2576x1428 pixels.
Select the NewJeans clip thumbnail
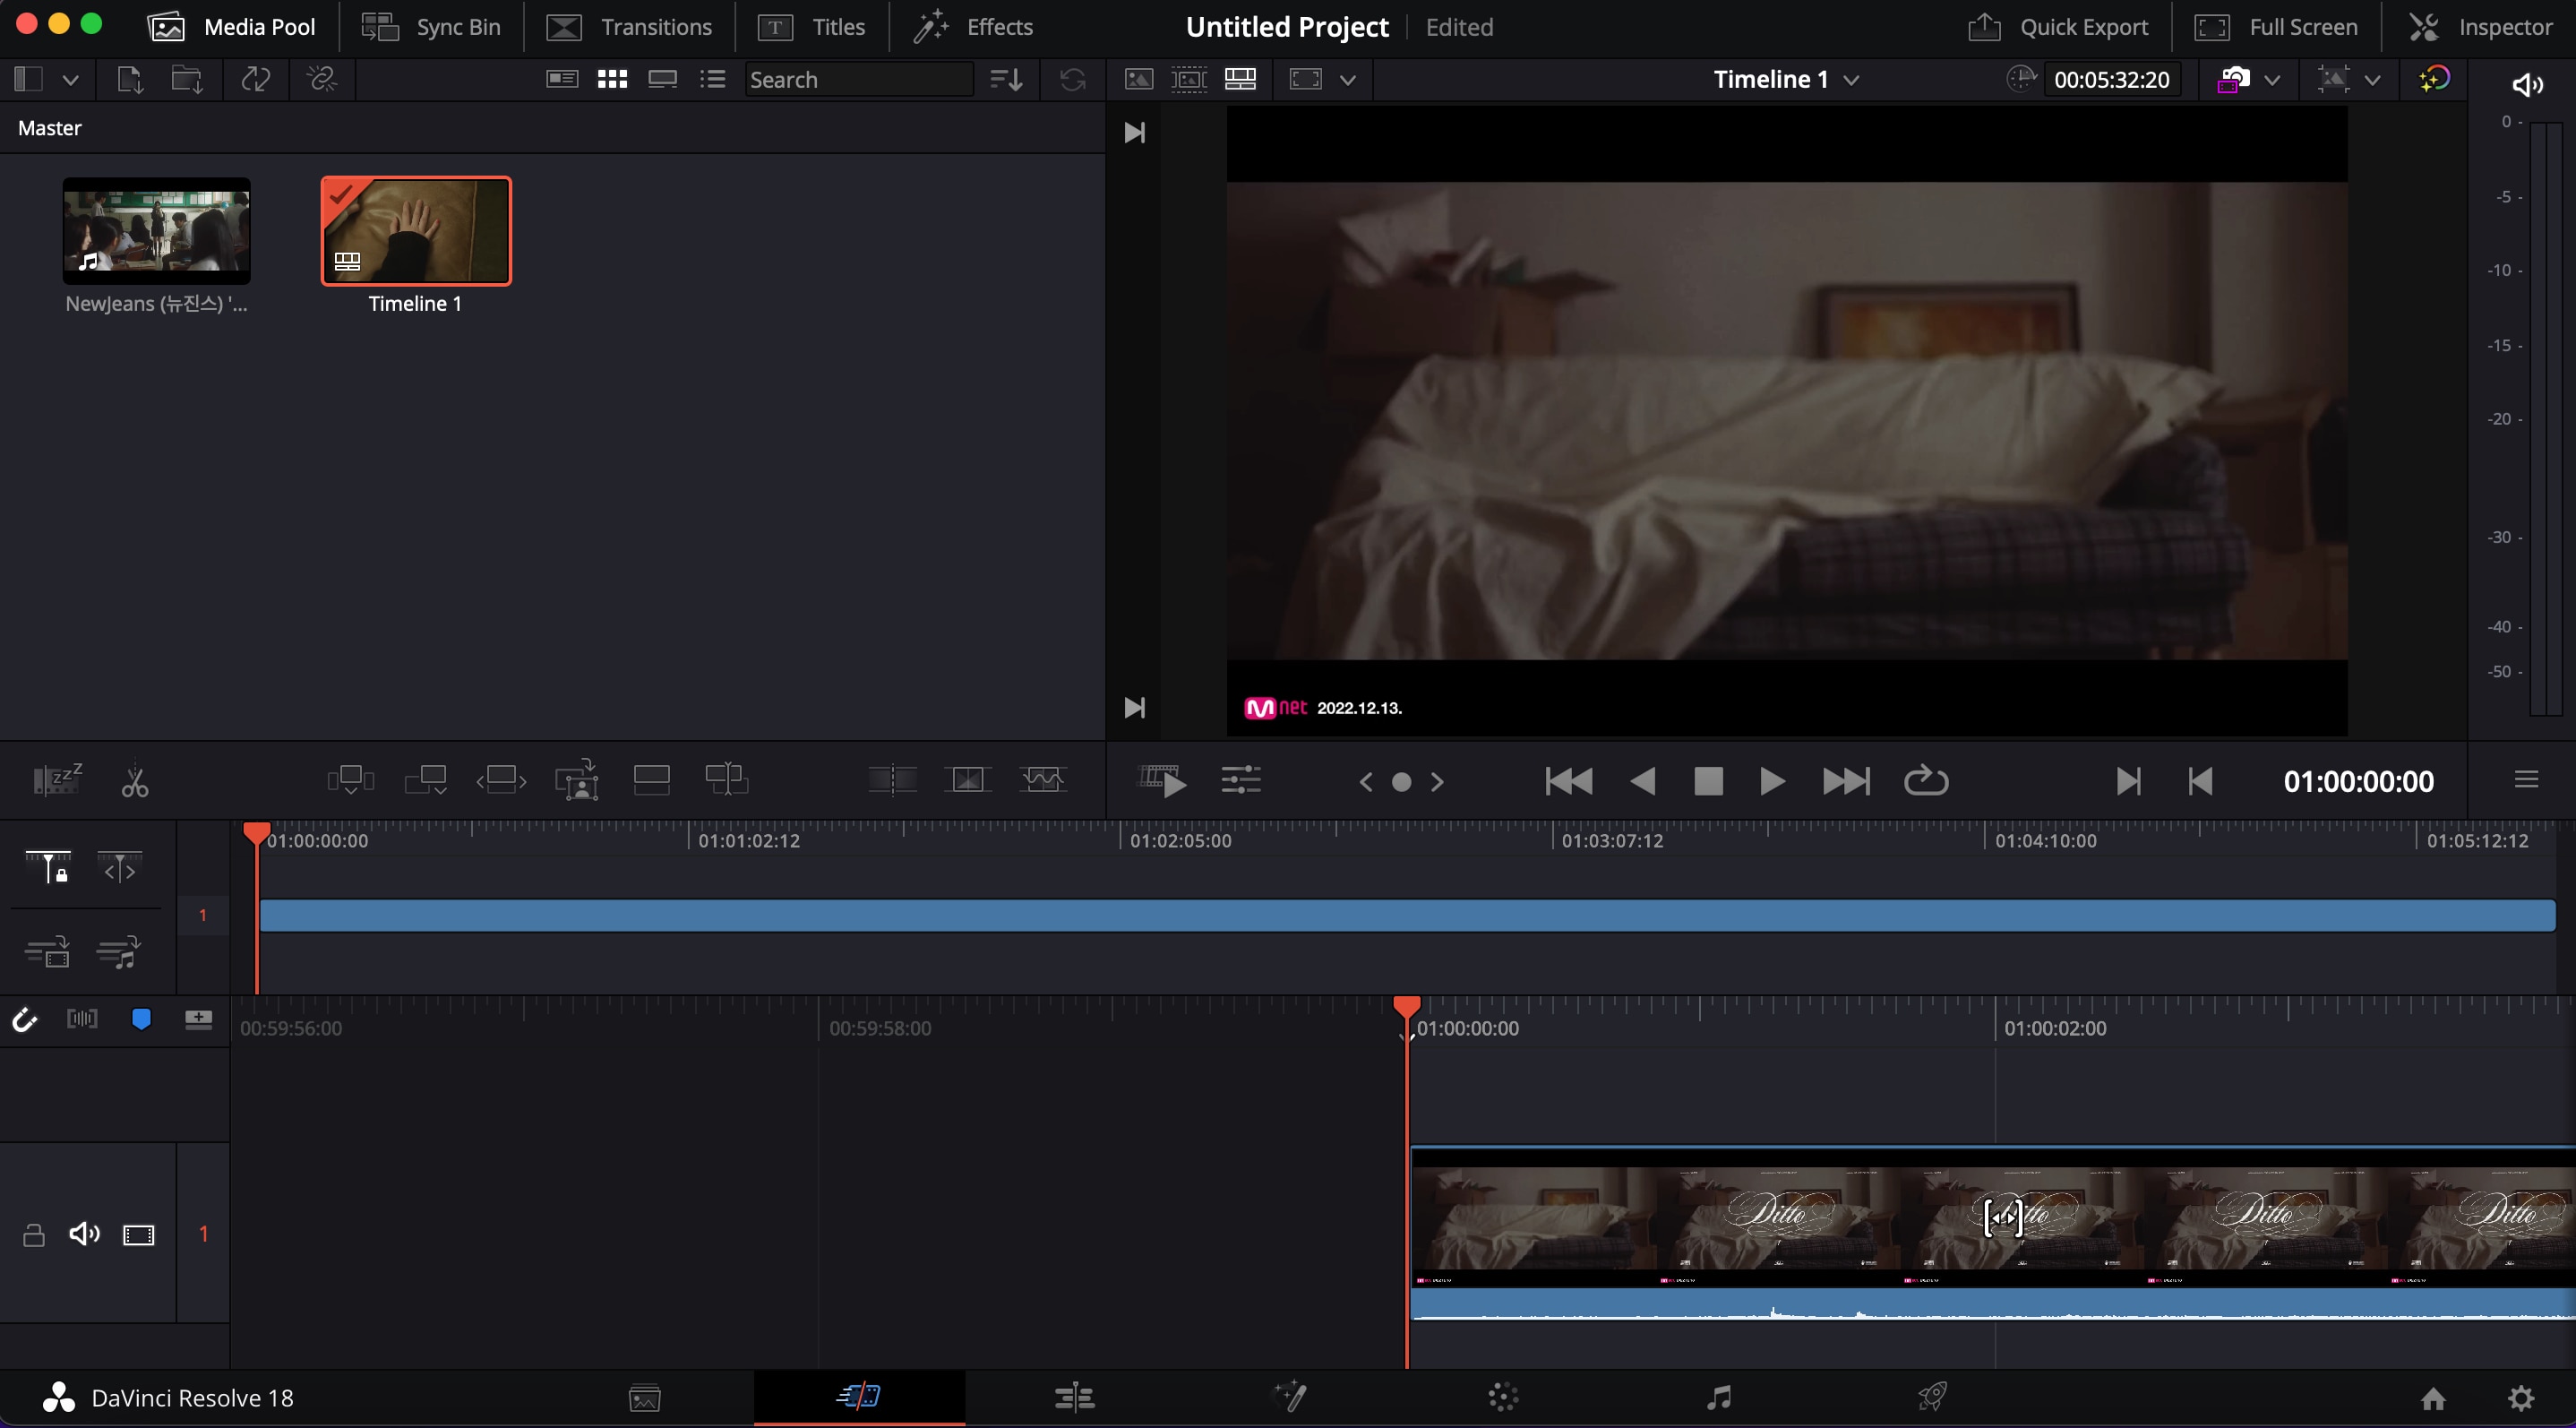(x=156, y=231)
